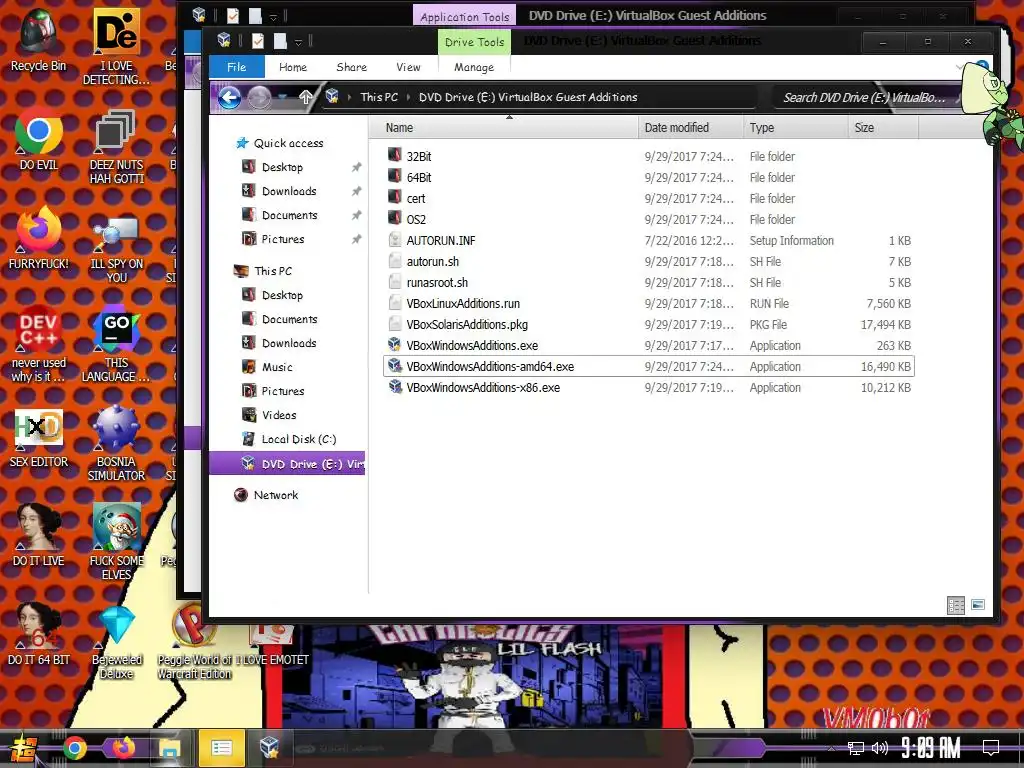The height and width of the screenshot is (768, 1024).
Task: Select Quick access in the navigation pane
Action: click(288, 143)
